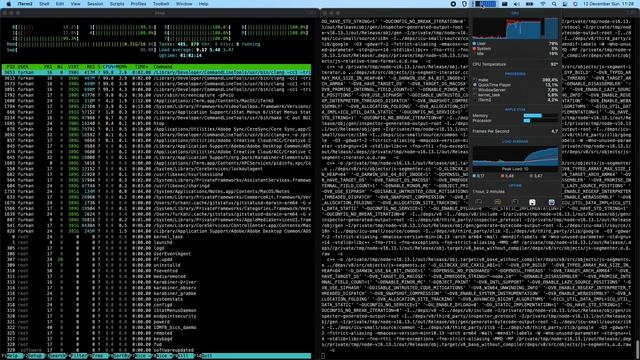640x360 pixels.
Task: Click the third icon in iStat bottom toolbar
Action: pyautogui.click(x=515, y=202)
